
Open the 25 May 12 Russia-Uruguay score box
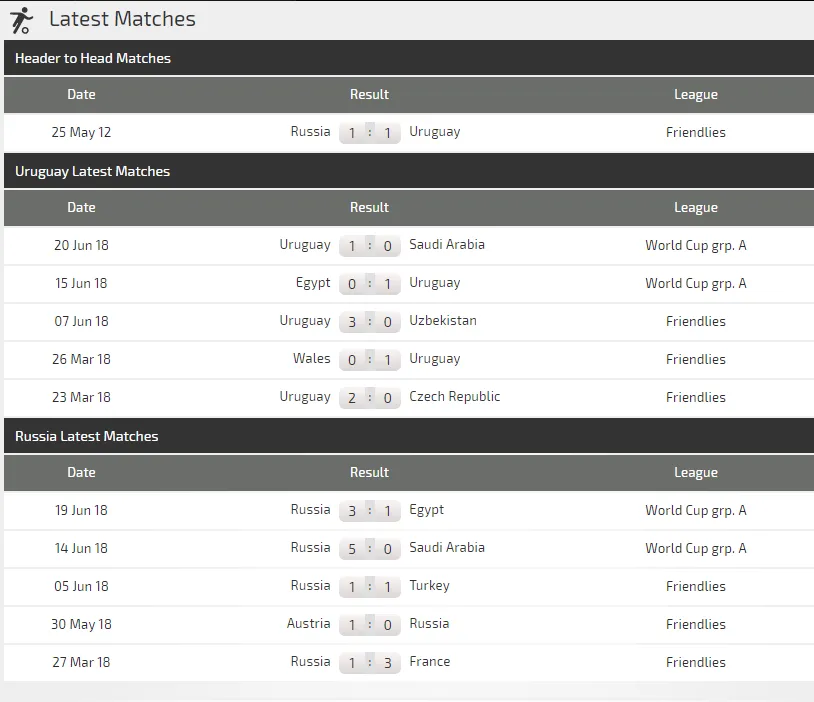(369, 133)
